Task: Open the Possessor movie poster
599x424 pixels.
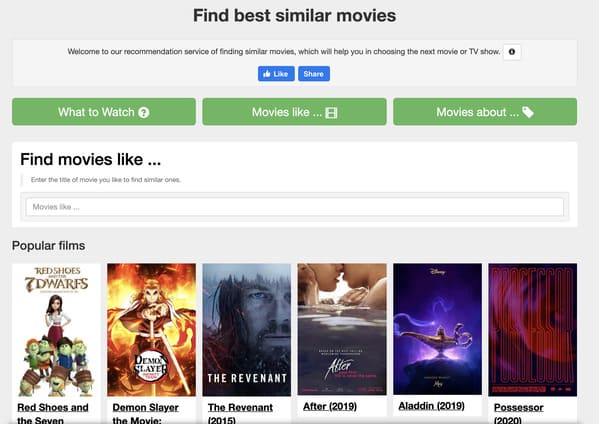Action: (533, 330)
